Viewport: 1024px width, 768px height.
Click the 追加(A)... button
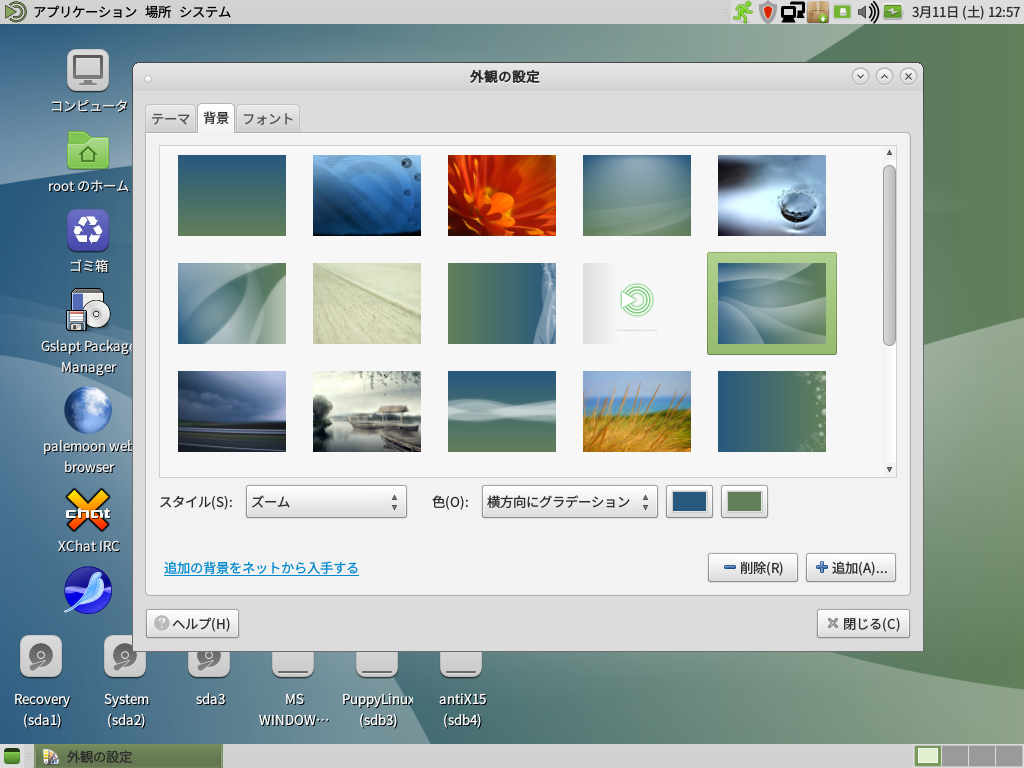[x=850, y=568]
